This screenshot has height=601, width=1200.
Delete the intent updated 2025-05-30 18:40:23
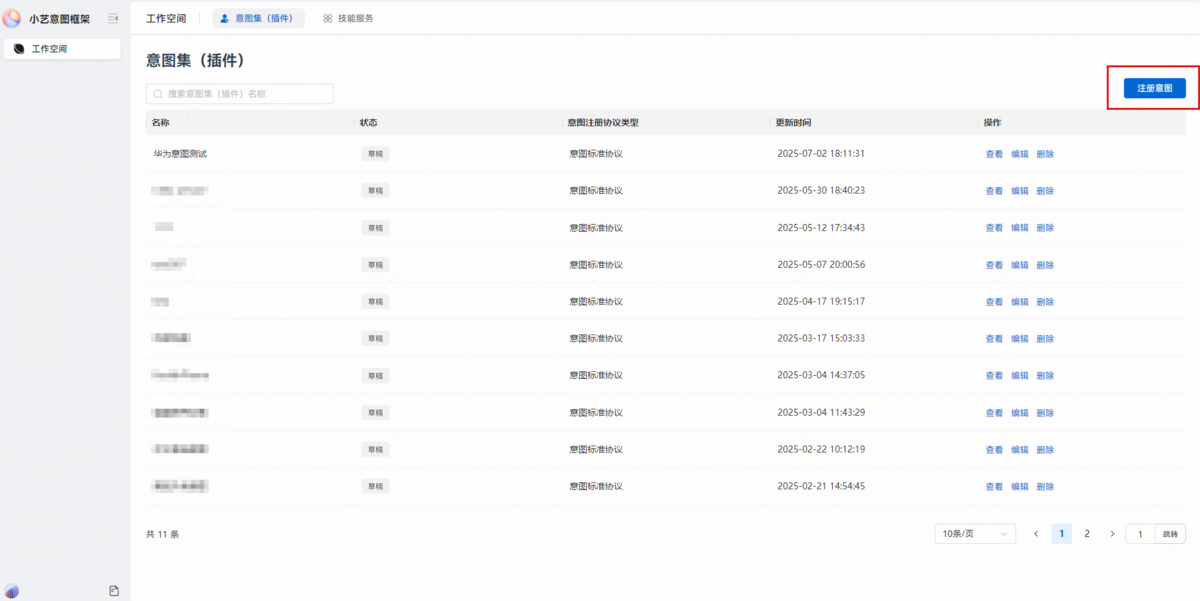click(1045, 191)
